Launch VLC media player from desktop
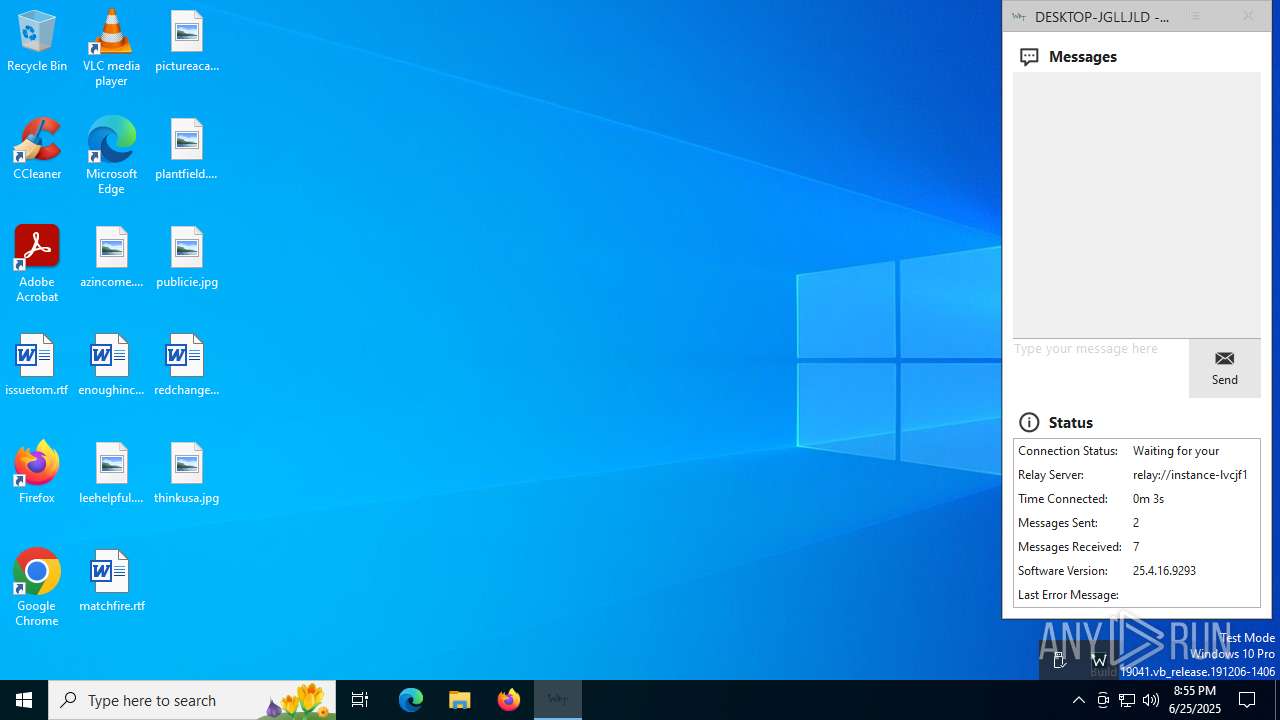The height and width of the screenshot is (720, 1280). [x=111, y=48]
